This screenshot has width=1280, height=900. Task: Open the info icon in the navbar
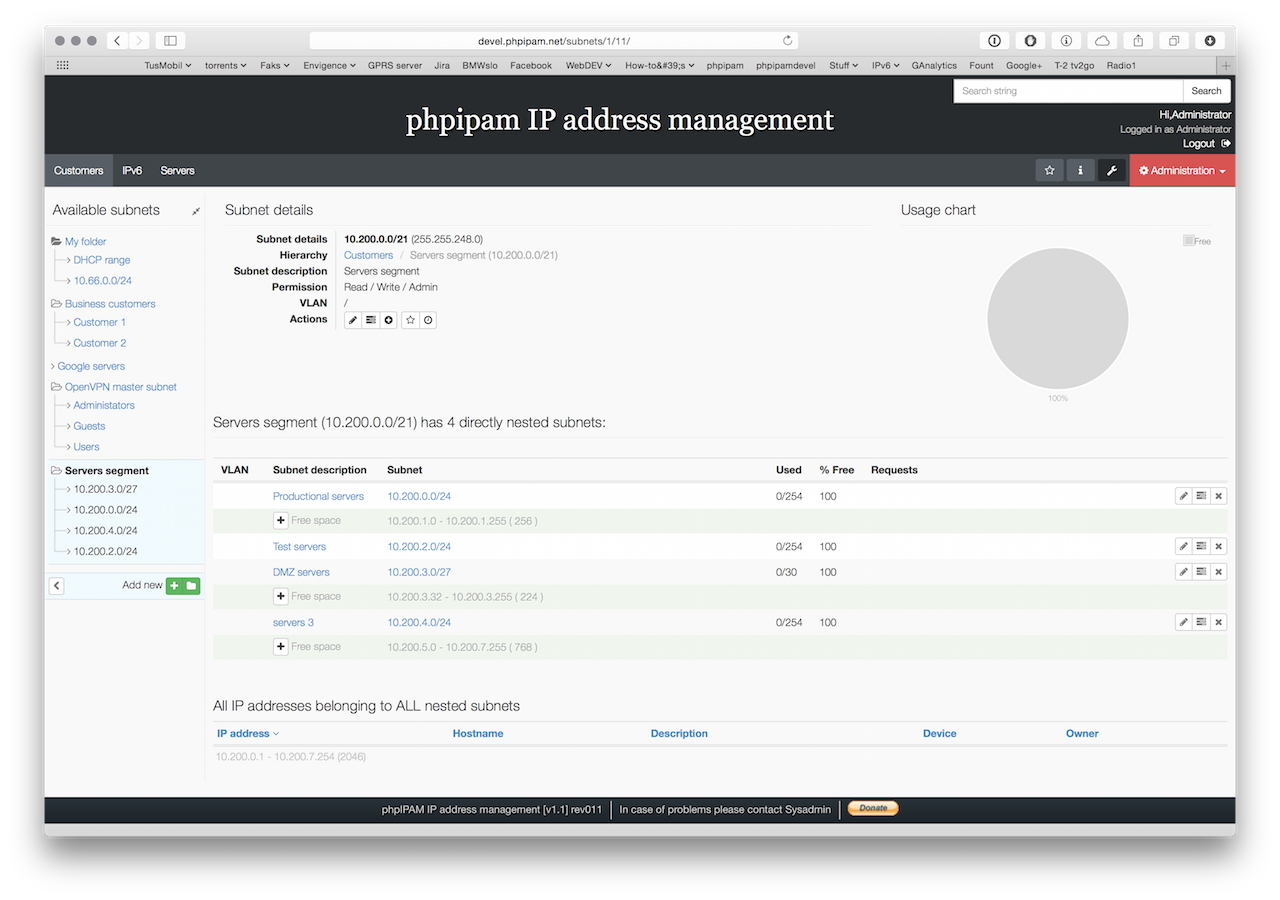pos(1080,170)
